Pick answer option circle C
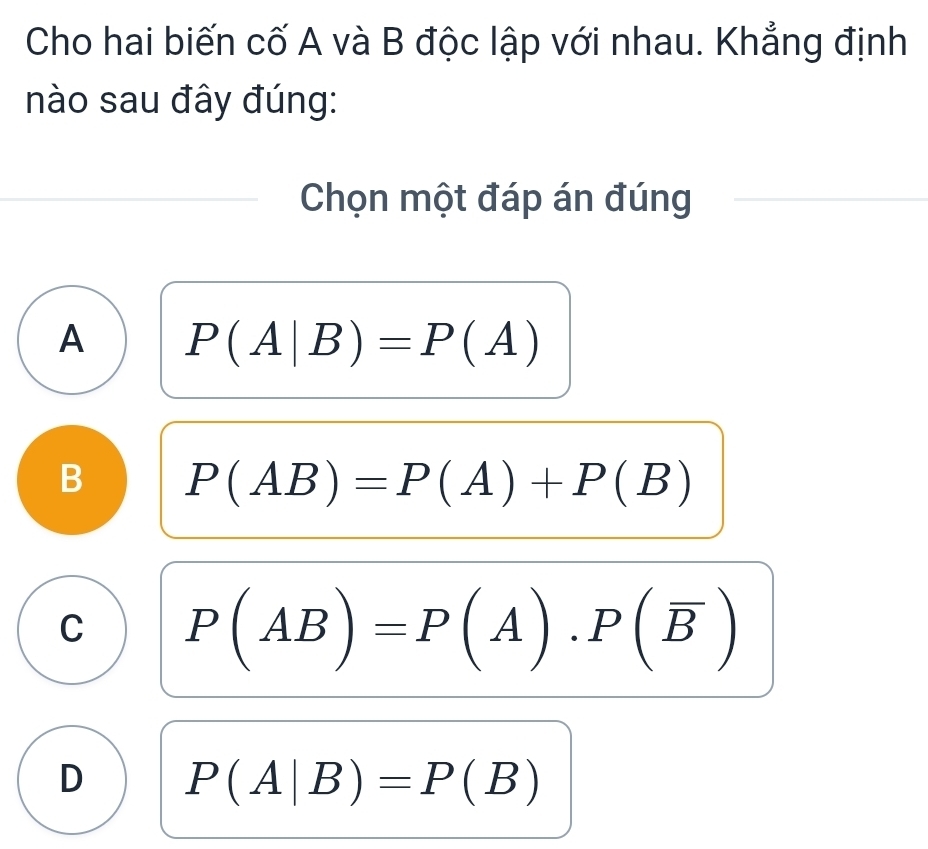 71,628
